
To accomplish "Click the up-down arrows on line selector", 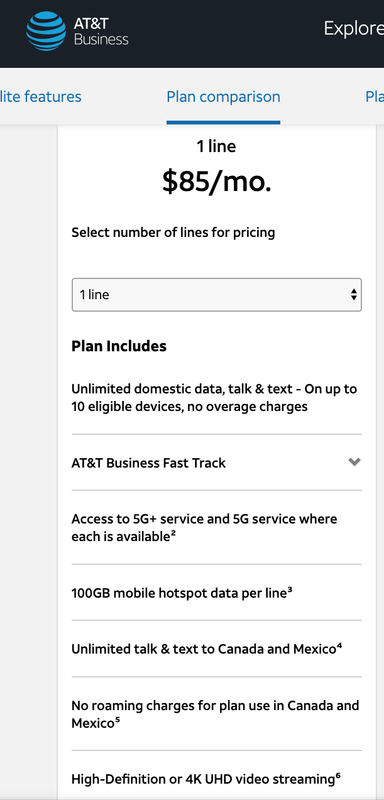I will coord(353,294).
